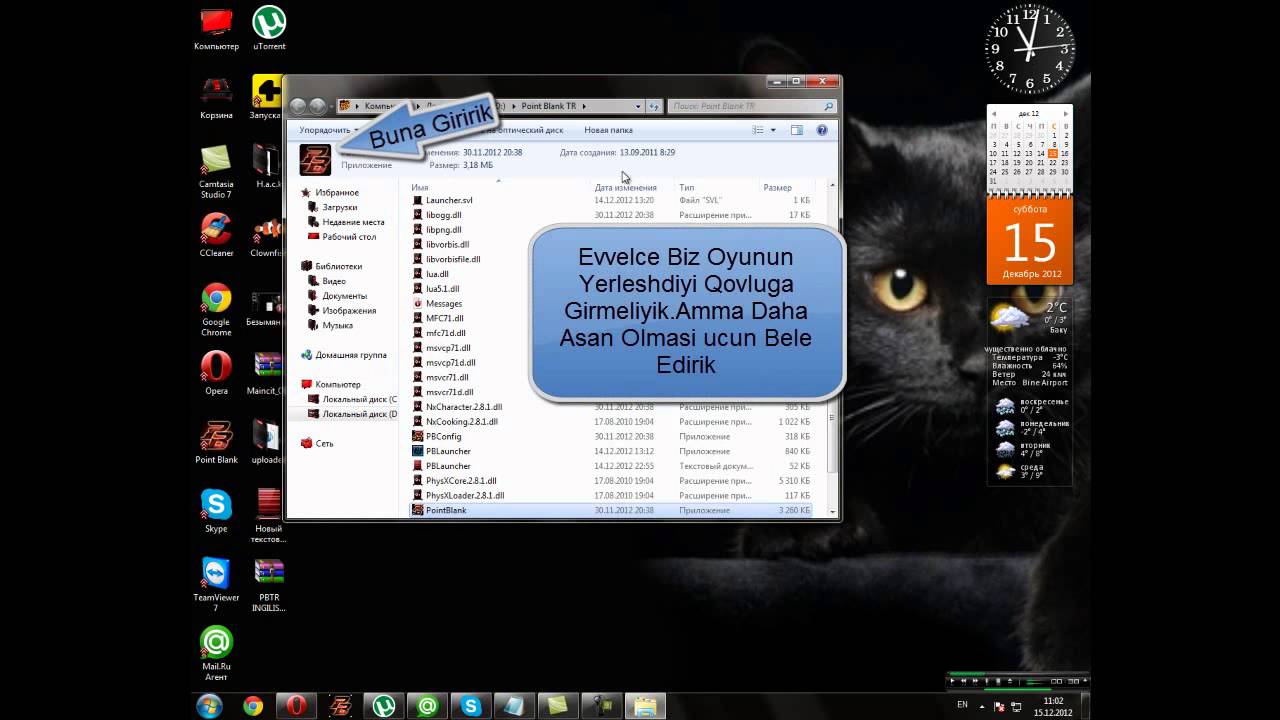Open the address bar history dropdown
This screenshot has width=1280, height=720.
638,106
